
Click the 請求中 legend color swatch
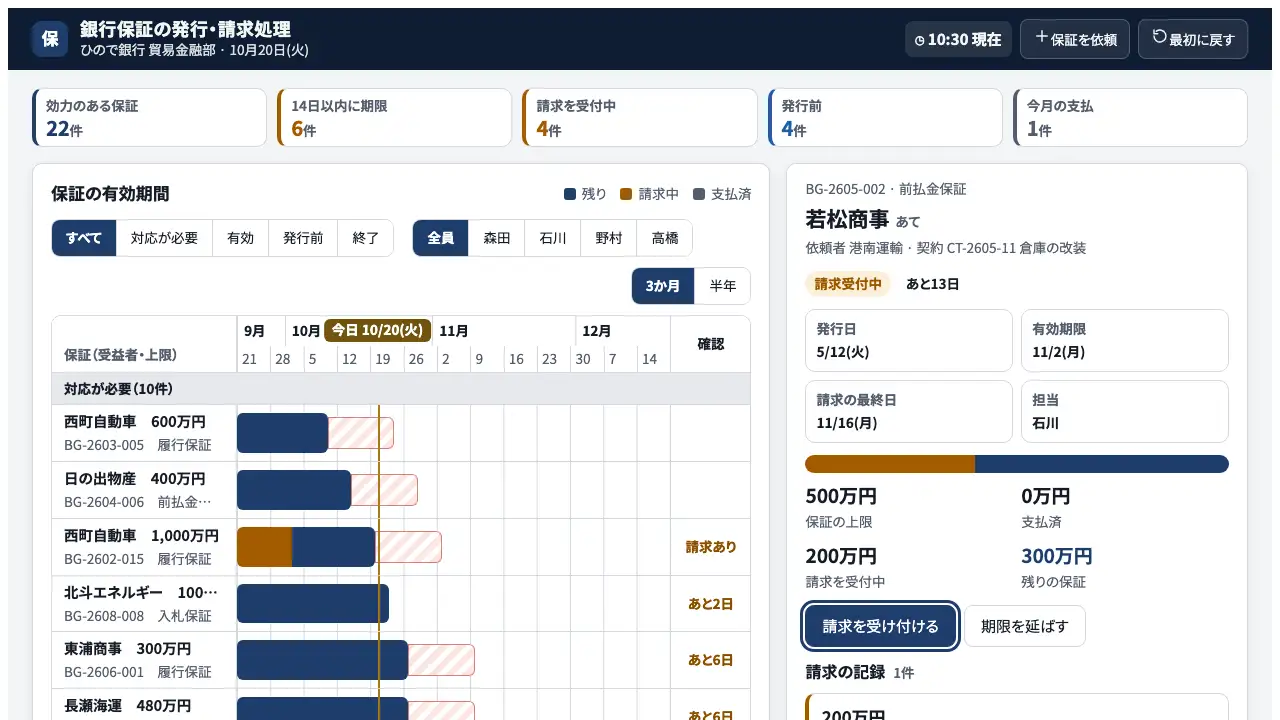point(626,194)
